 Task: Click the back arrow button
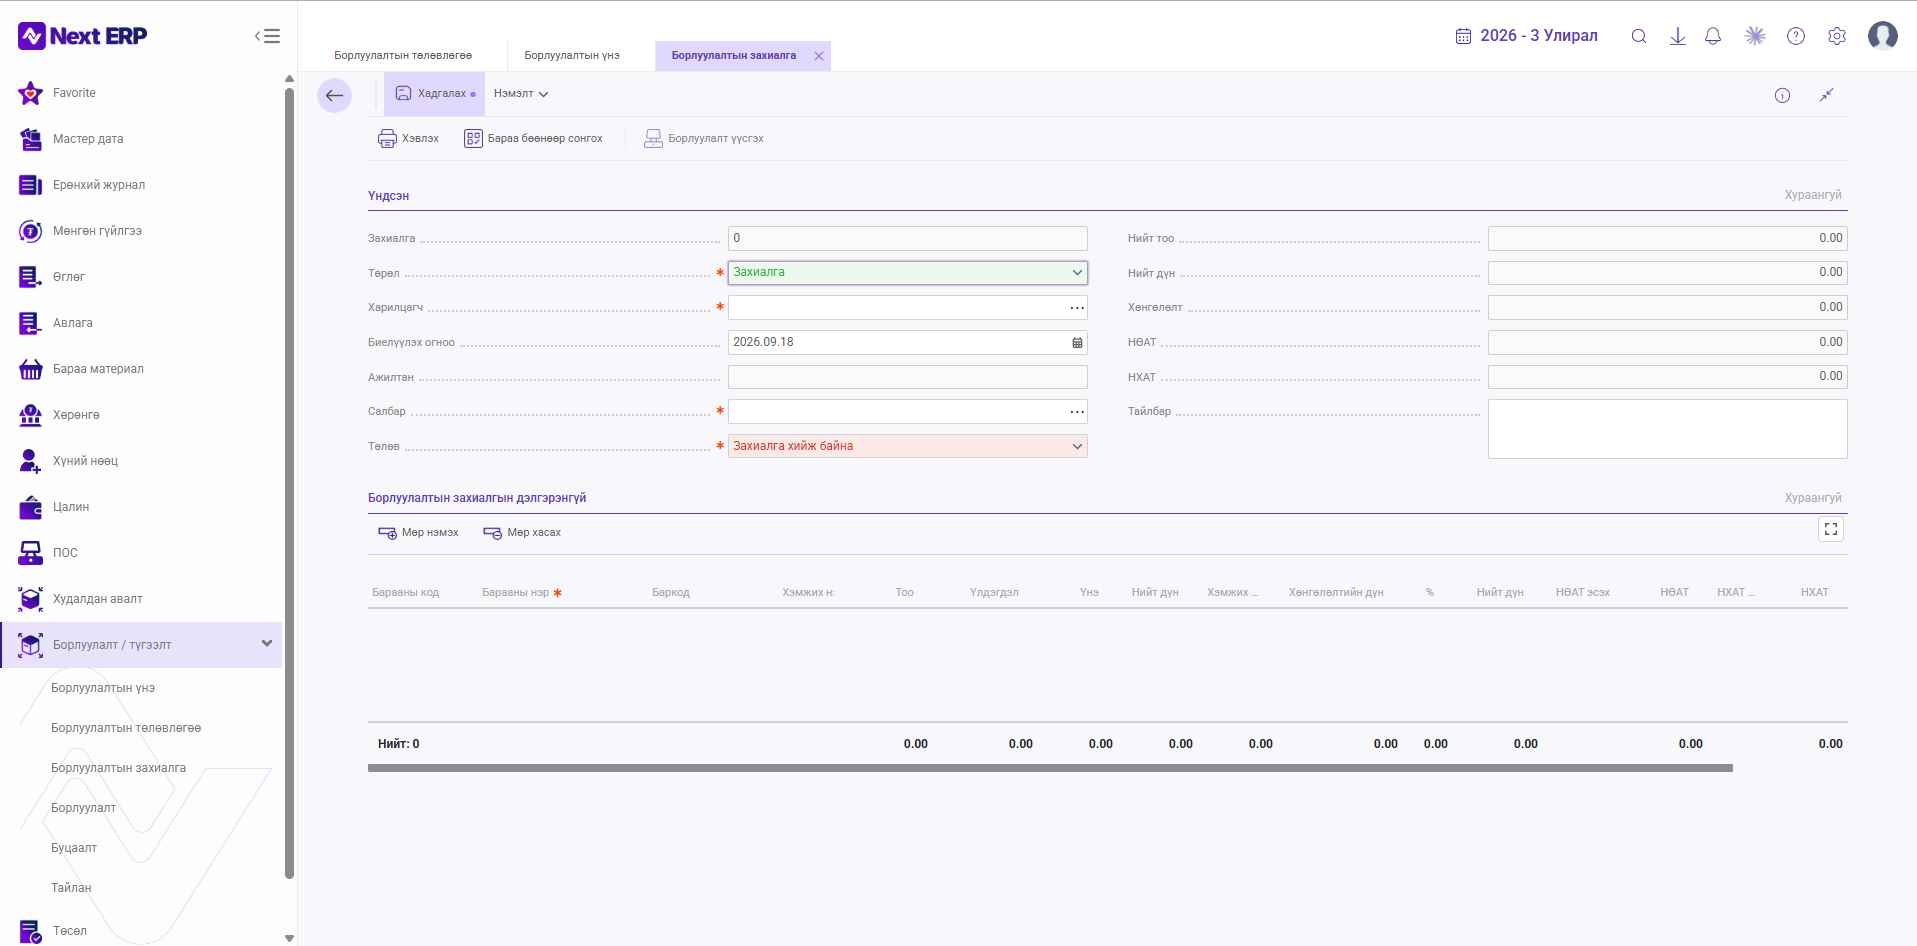(334, 96)
